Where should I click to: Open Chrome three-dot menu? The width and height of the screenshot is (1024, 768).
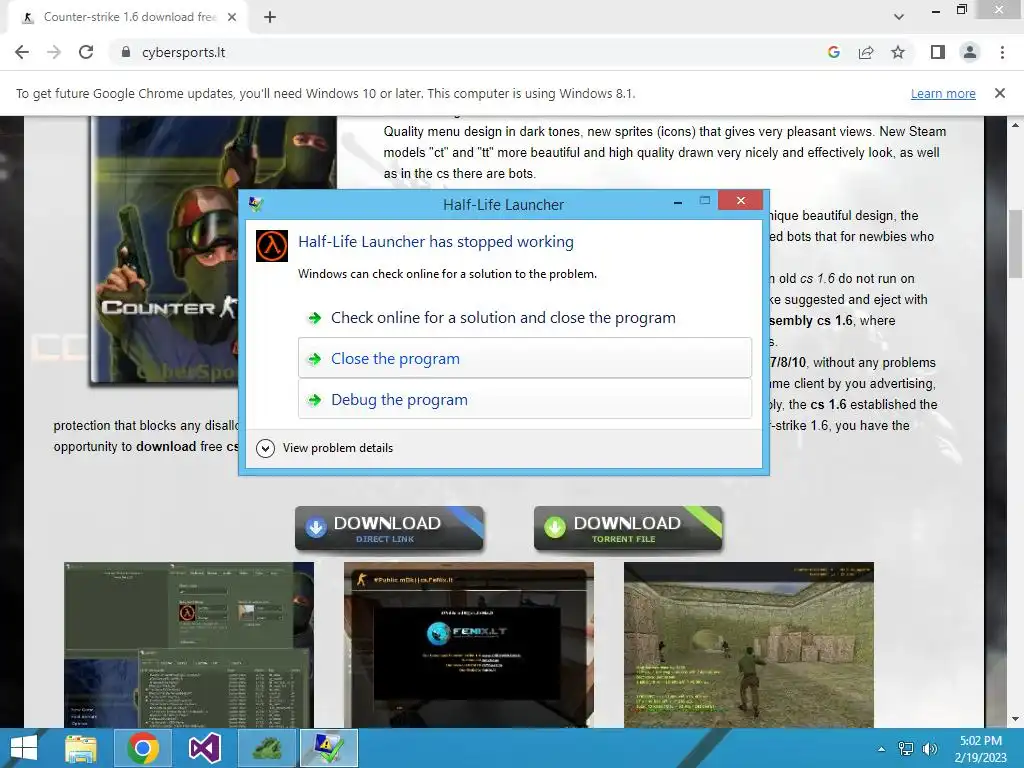pos(1002,52)
